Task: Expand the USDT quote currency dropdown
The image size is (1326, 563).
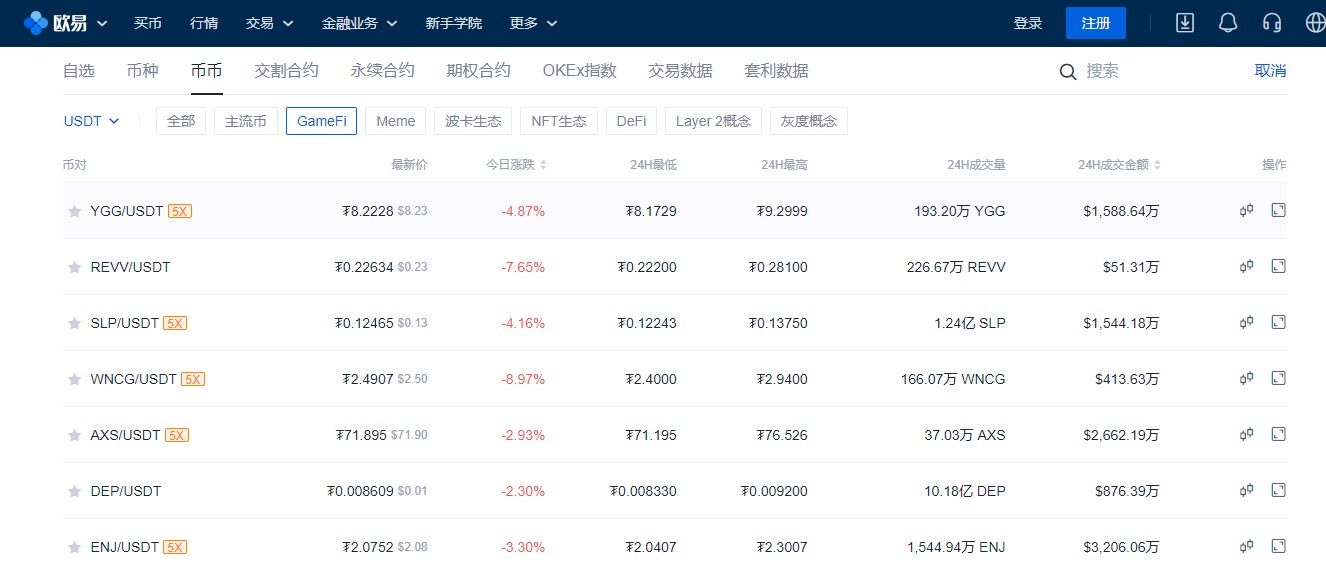Action: click(x=91, y=121)
